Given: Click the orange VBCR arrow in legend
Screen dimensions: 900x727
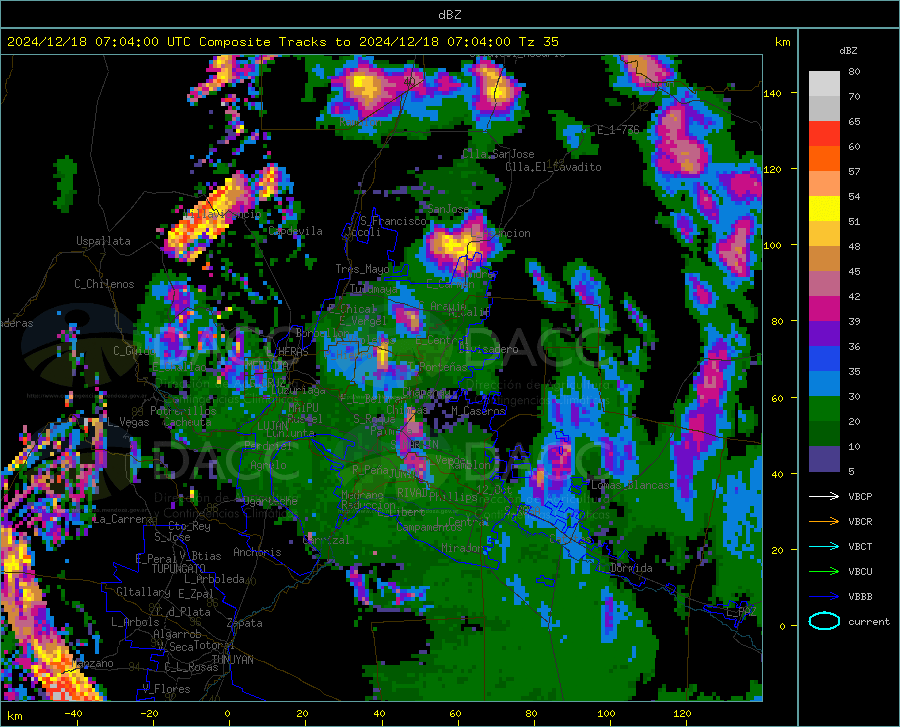Looking at the screenshot, I should click(824, 522).
